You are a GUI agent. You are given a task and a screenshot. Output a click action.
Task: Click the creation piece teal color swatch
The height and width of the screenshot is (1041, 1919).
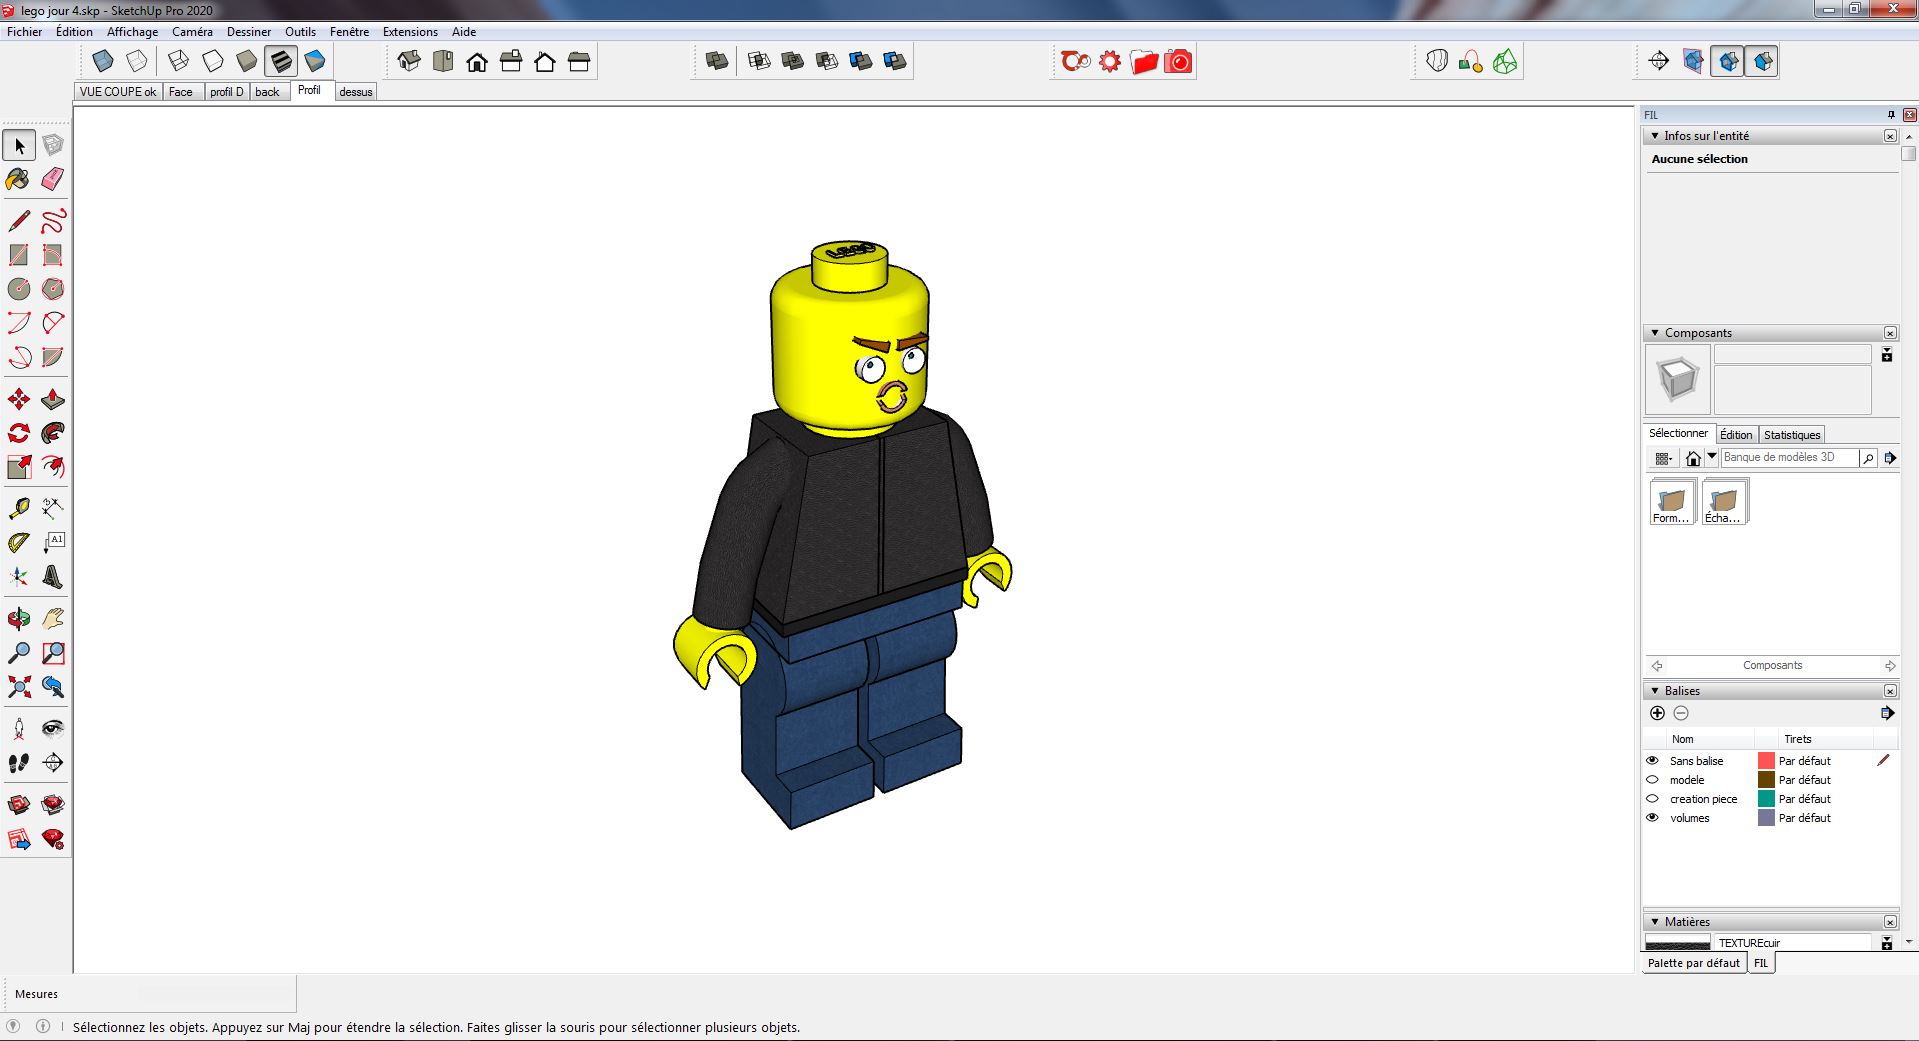point(1766,799)
